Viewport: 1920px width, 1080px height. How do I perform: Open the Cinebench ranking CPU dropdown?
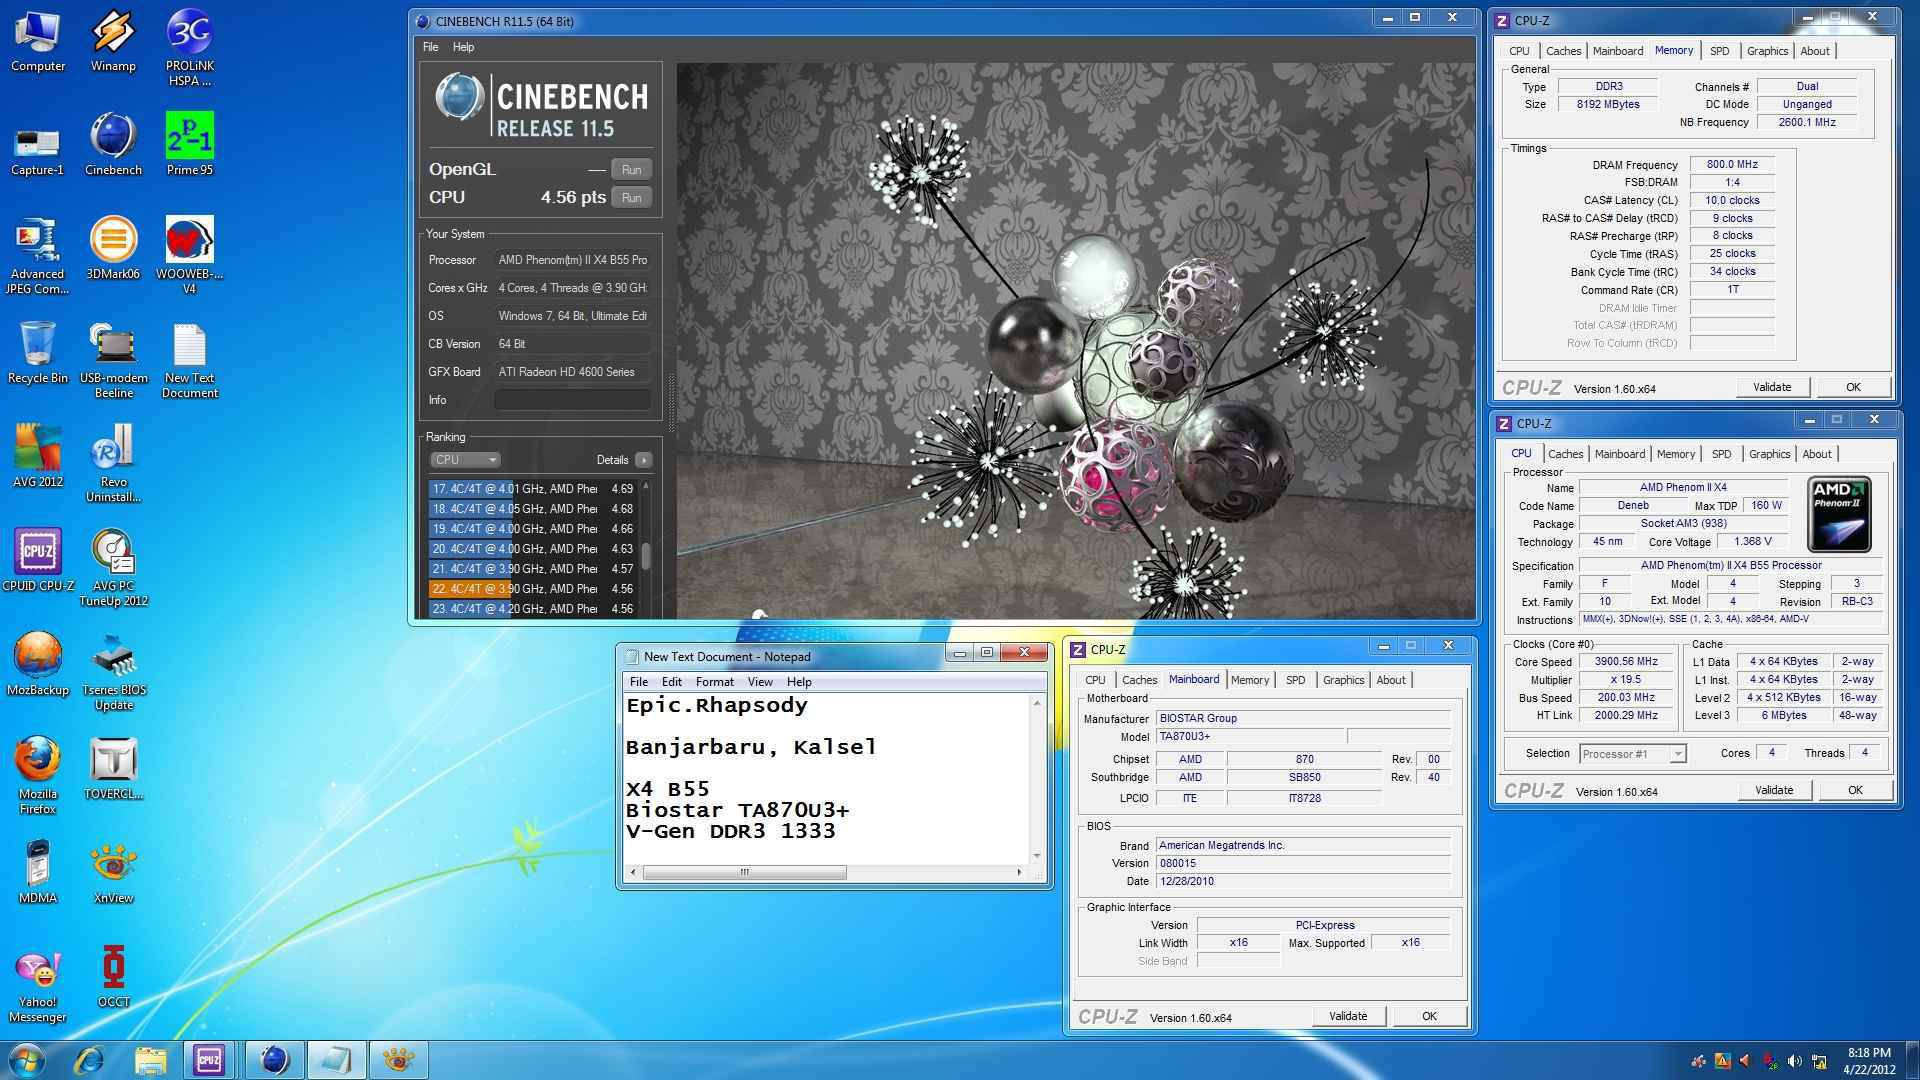pos(465,460)
